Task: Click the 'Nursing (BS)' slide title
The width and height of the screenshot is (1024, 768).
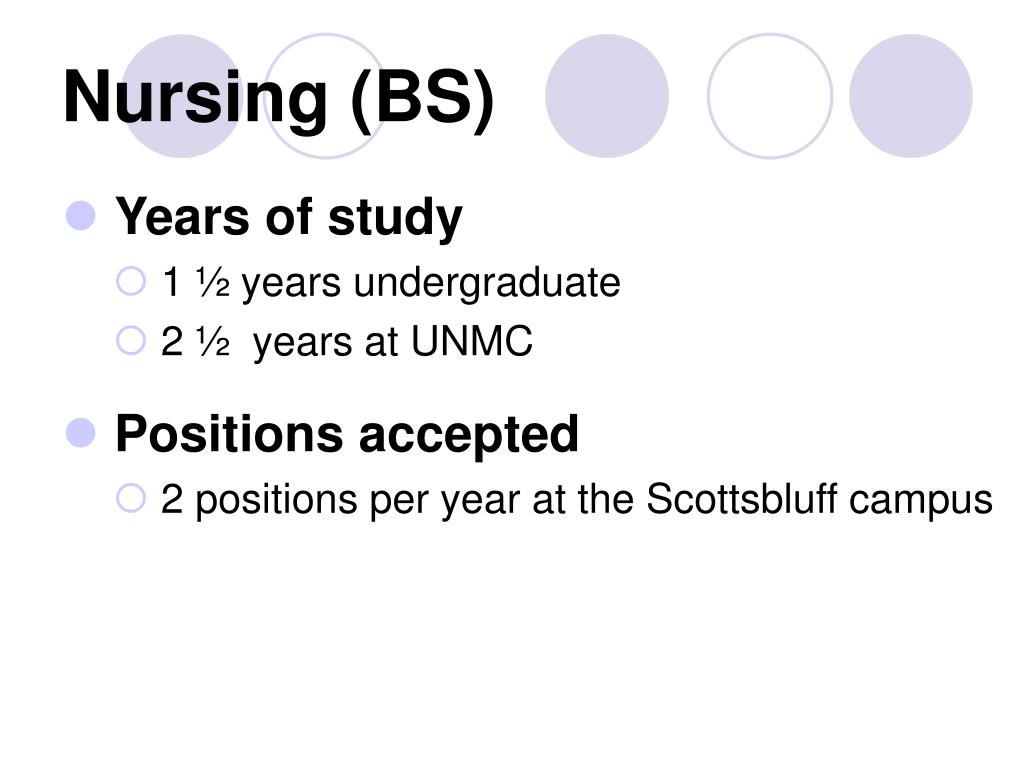Action: click(279, 98)
